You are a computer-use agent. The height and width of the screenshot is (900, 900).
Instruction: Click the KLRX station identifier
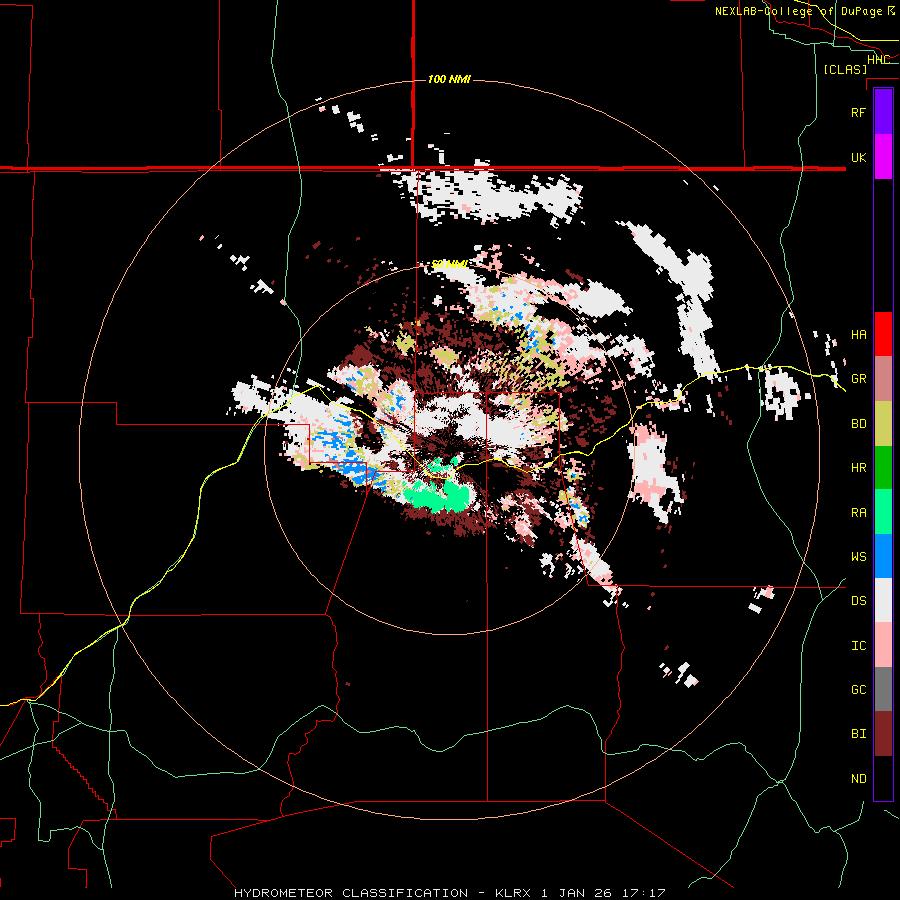tap(513, 893)
